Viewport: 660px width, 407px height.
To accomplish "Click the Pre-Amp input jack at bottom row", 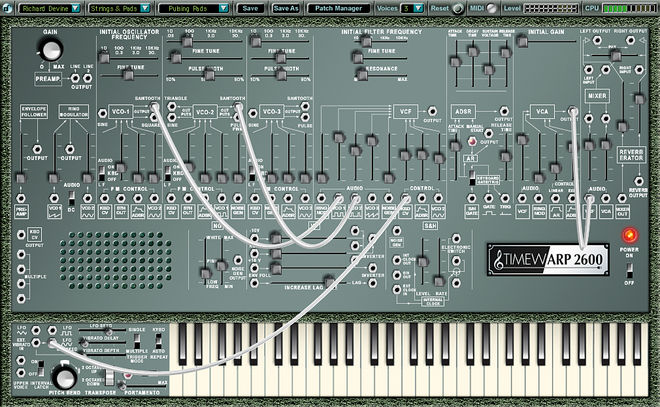I will pos(21,198).
